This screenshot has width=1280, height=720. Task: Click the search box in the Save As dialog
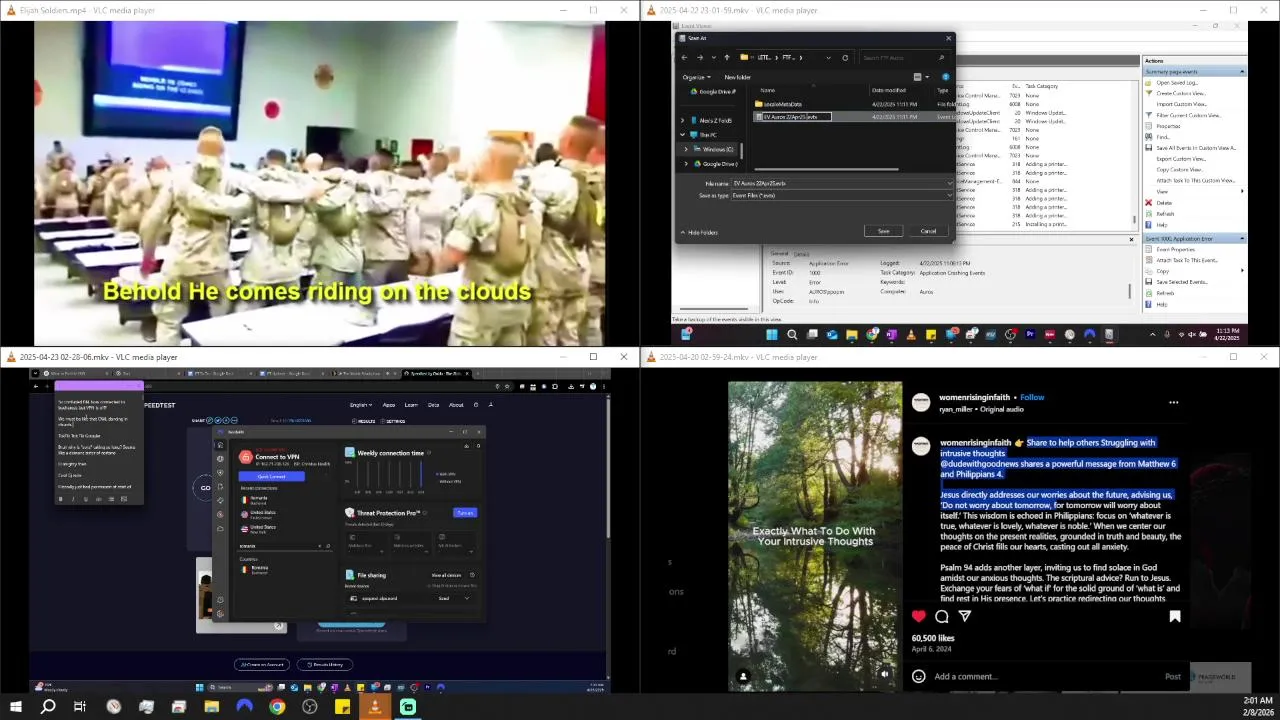coord(903,57)
